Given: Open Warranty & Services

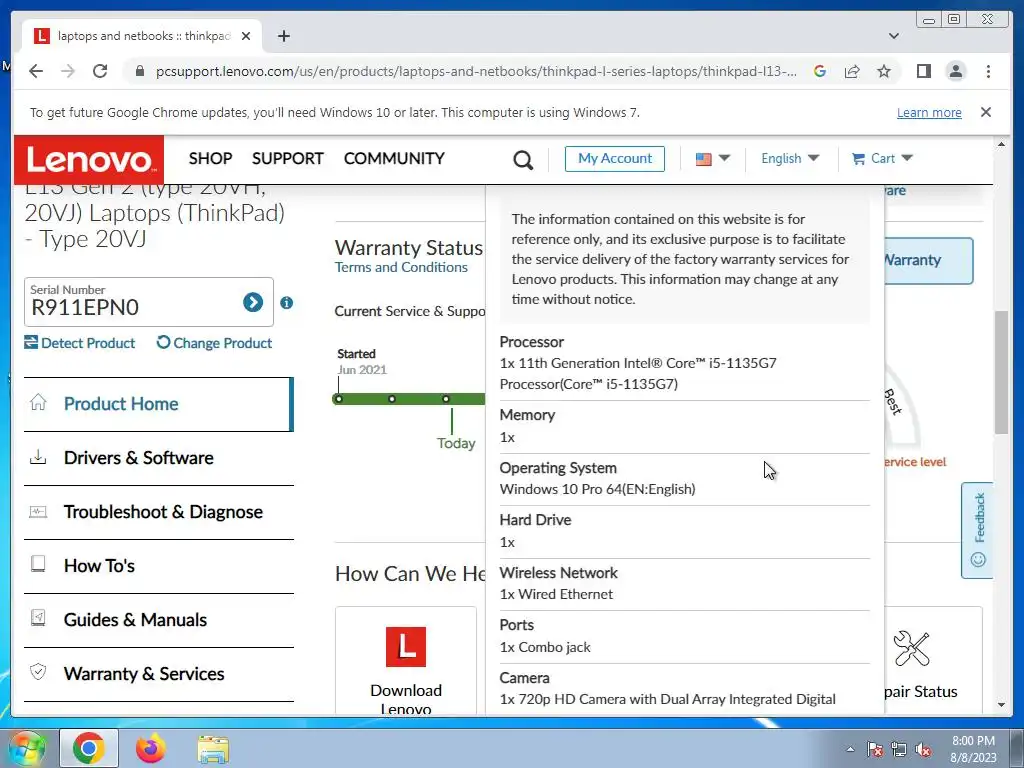Looking at the screenshot, I should (x=159, y=675).
